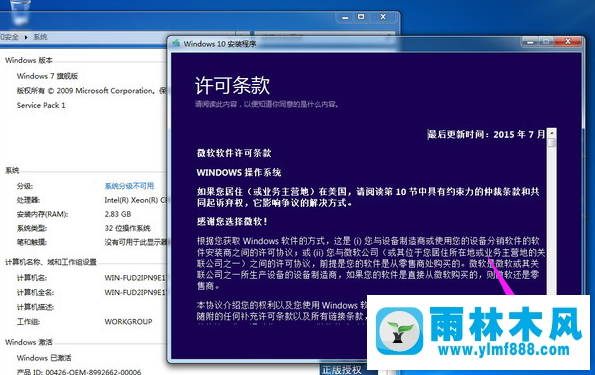
Task: Click the license text scrollbar thumb
Action: click(552, 143)
